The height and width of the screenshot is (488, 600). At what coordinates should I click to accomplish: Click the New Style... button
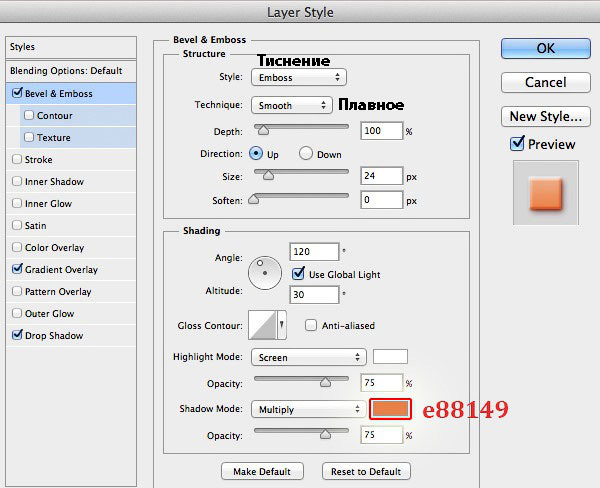pyautogui.click(x=546, y=116)
